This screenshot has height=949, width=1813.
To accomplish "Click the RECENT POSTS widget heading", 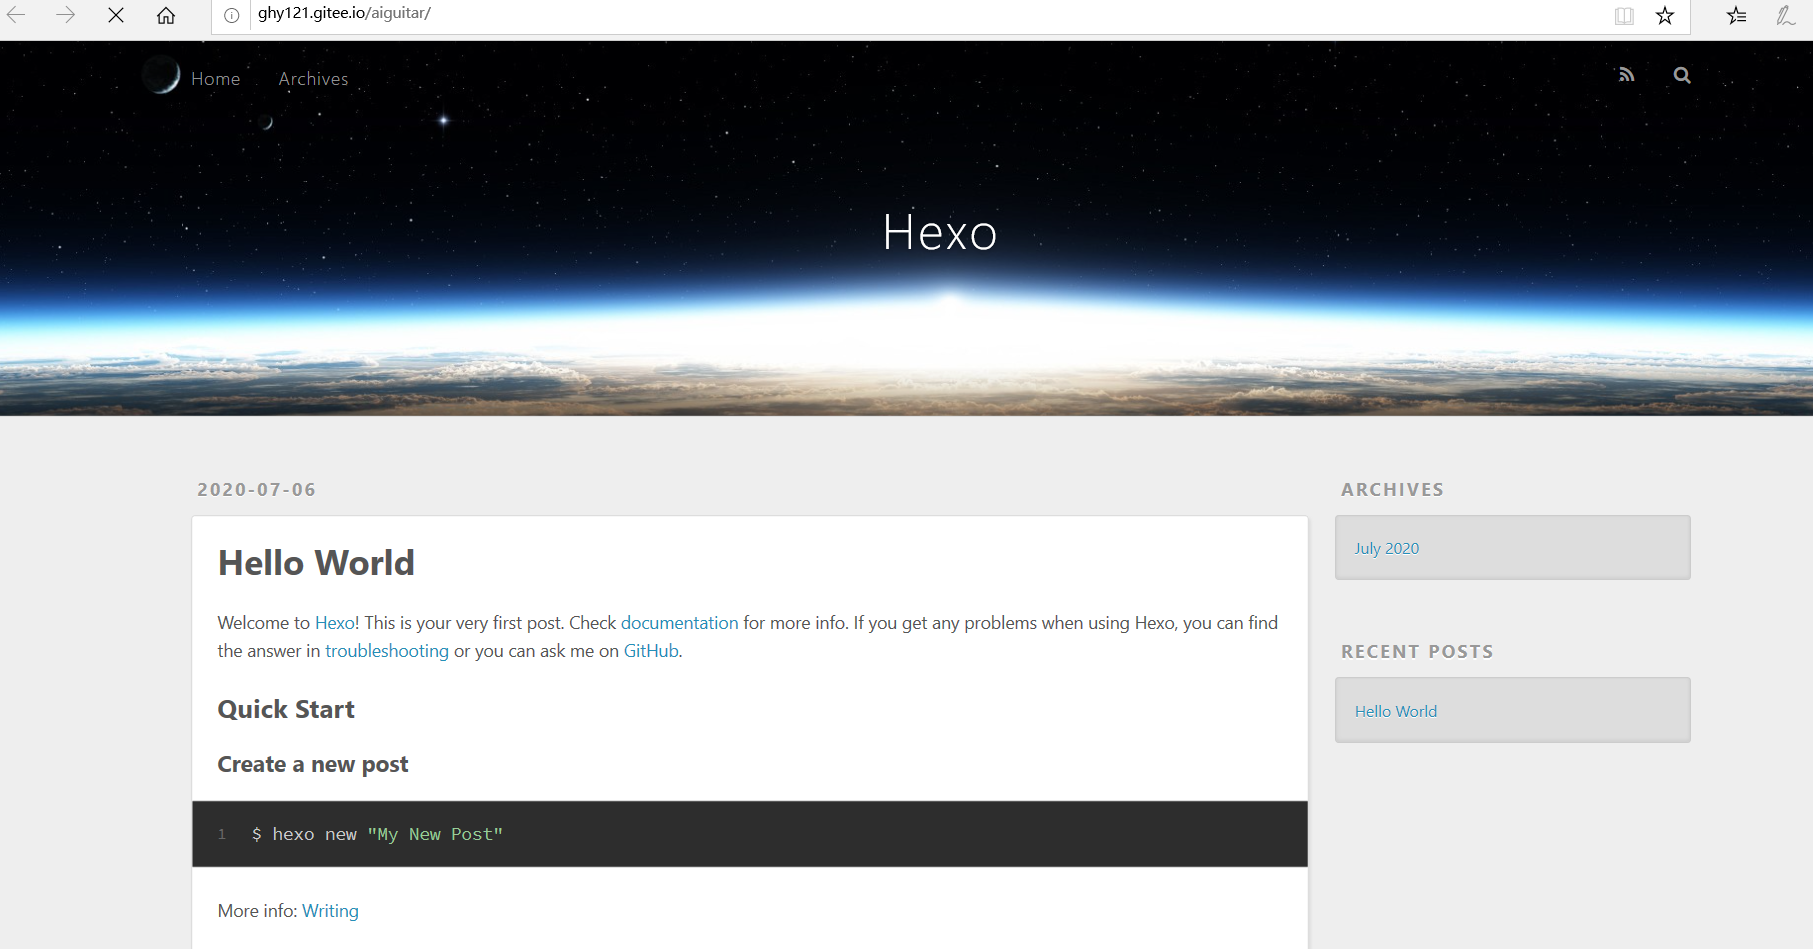I will pos(1417,652).
